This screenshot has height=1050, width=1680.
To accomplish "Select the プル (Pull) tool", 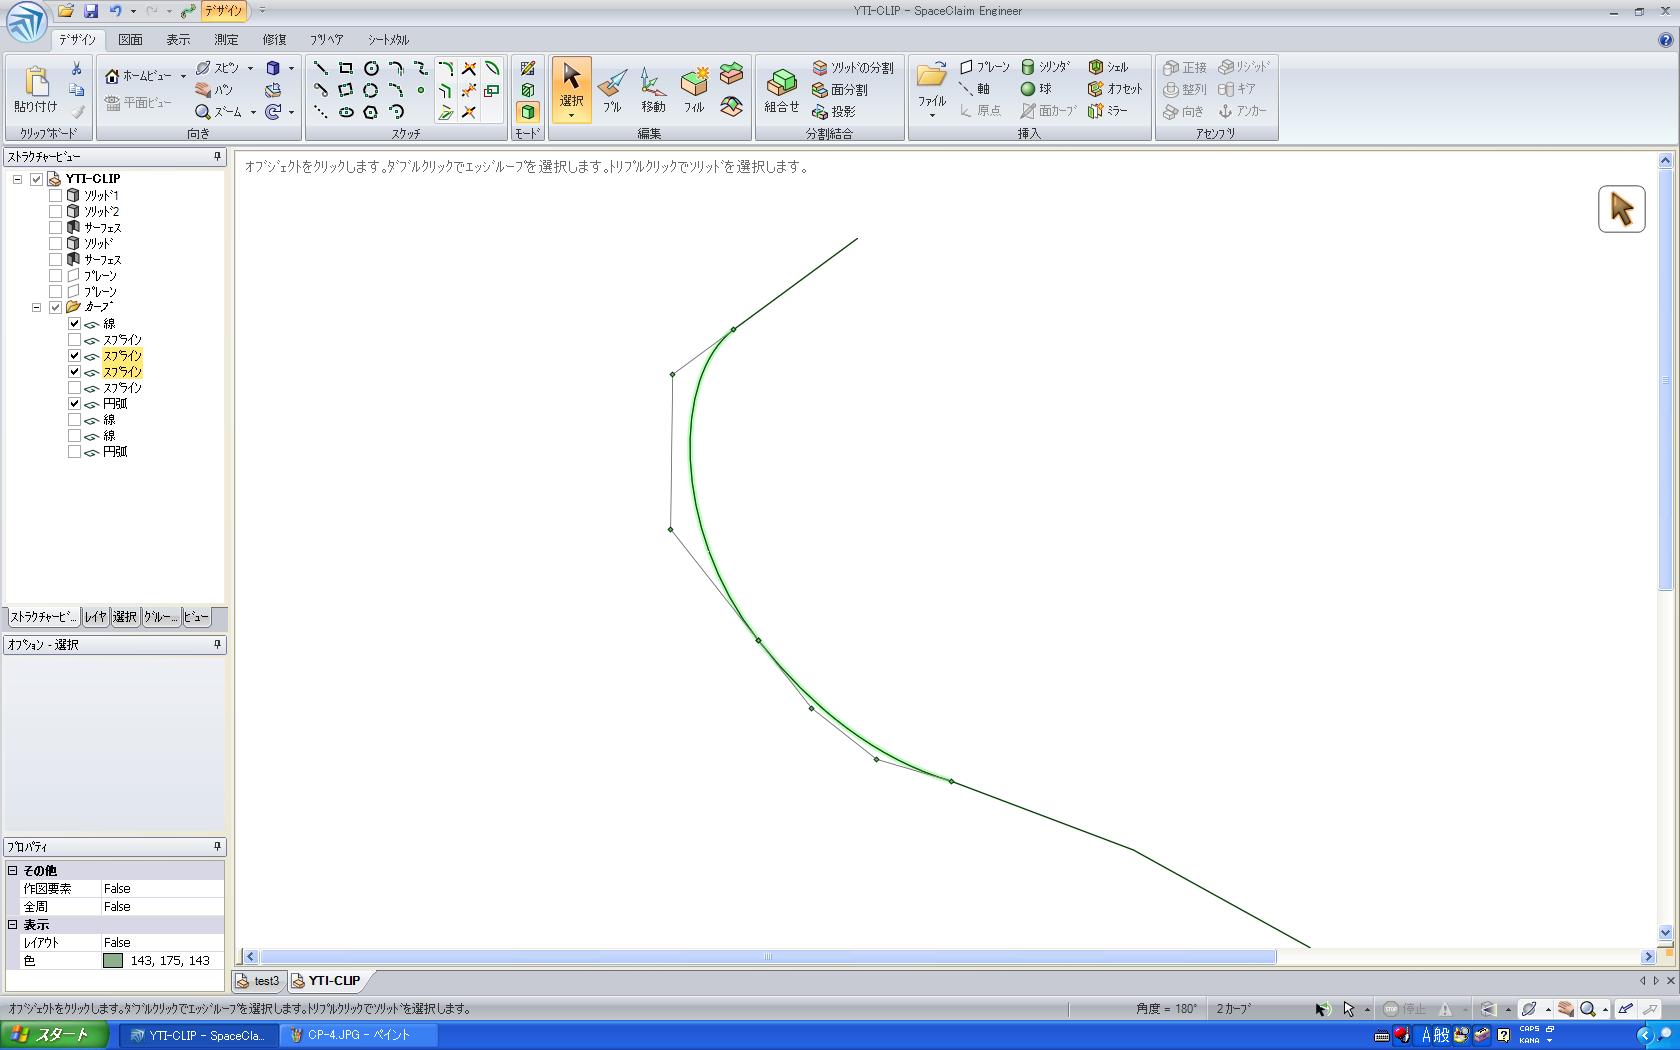I will [611, 90].
